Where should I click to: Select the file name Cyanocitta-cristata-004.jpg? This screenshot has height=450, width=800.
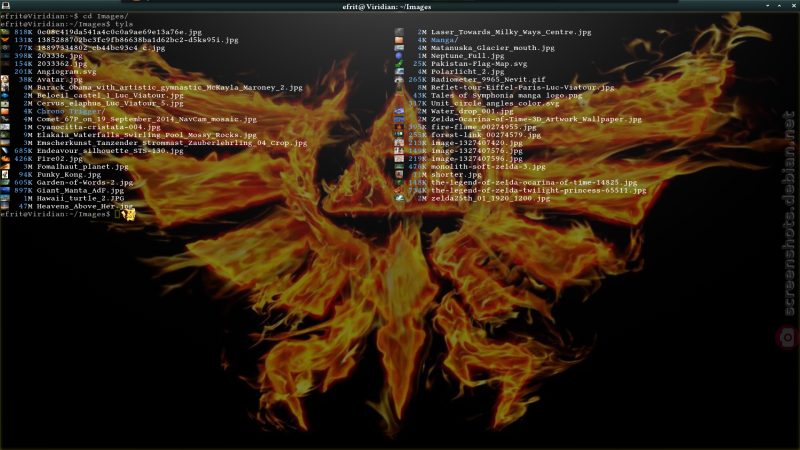[x=98, y=127]
